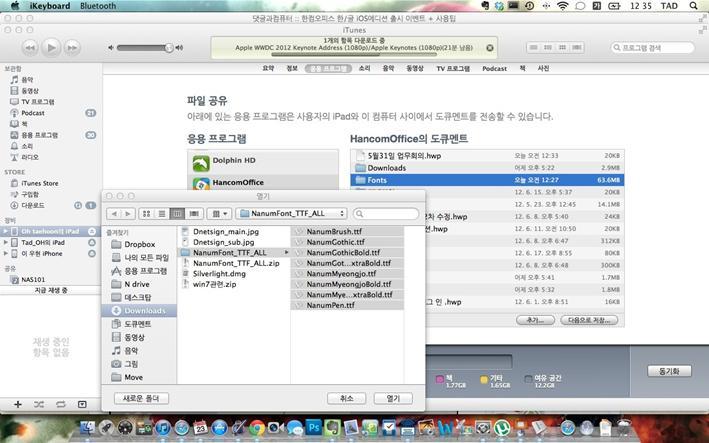The image size is (709, 443).
Task: Play the current iTunes track
Action: 52,47
